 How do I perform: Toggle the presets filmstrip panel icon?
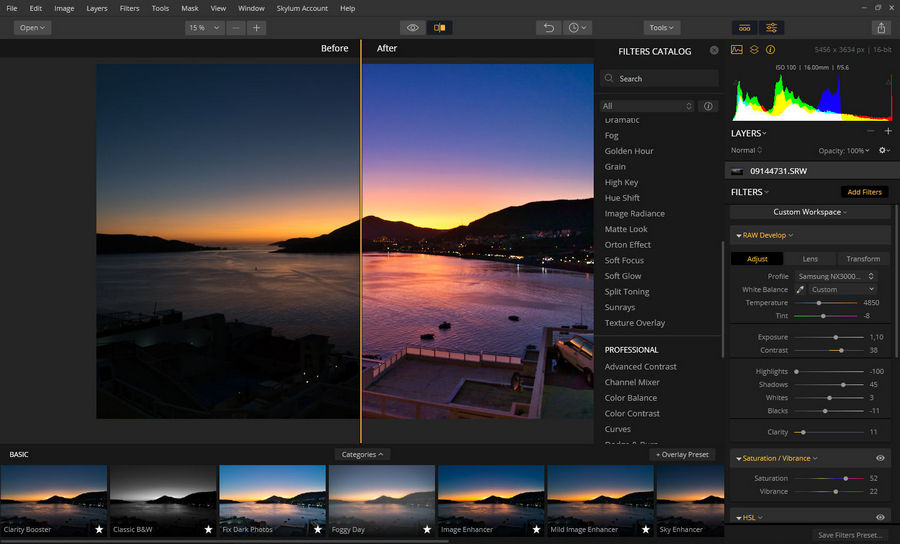(744, 28)
